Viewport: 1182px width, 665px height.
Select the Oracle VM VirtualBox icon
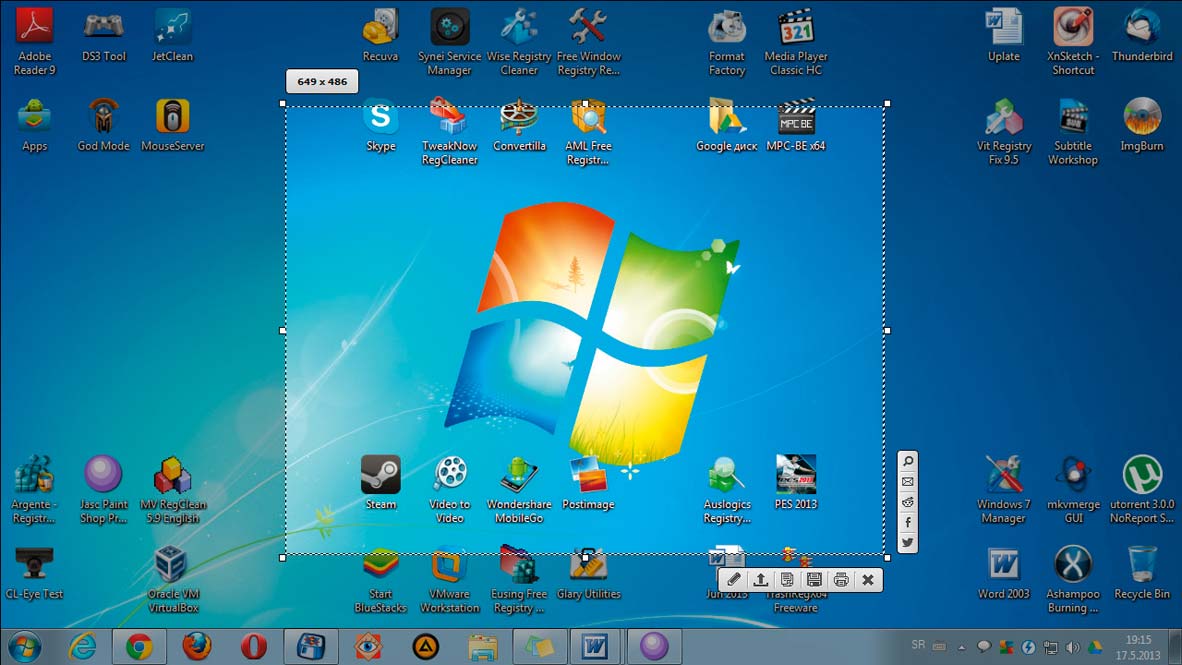click(x=173, y=579)
